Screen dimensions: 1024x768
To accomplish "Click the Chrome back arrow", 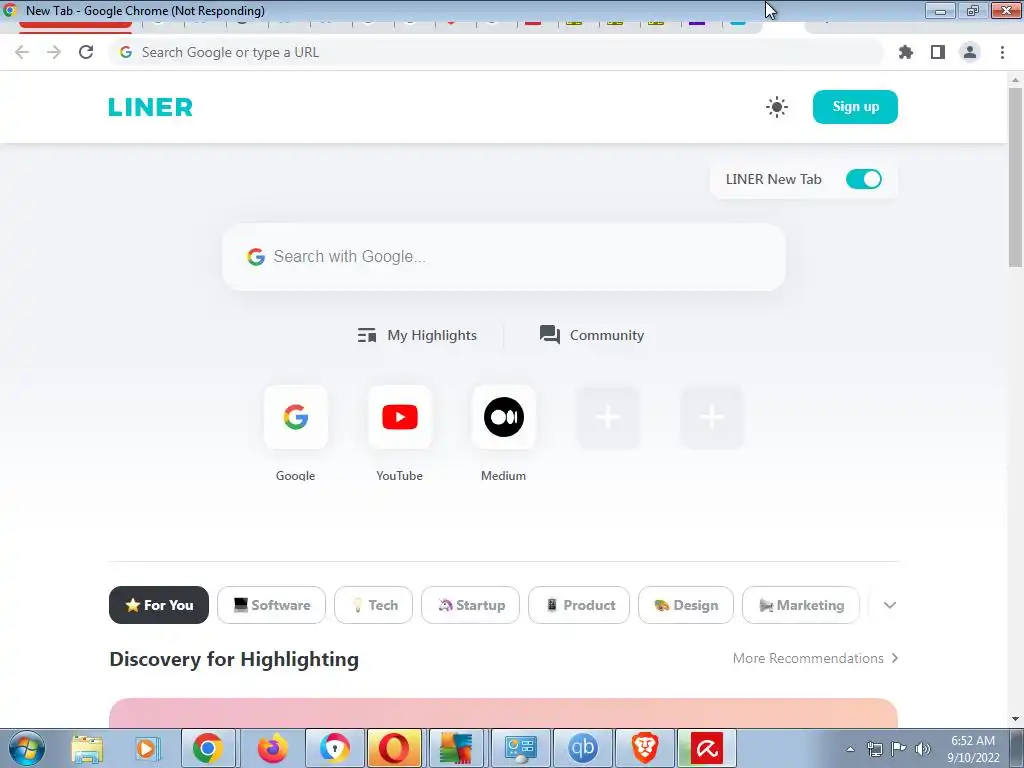I will click(x=22, y=52).
